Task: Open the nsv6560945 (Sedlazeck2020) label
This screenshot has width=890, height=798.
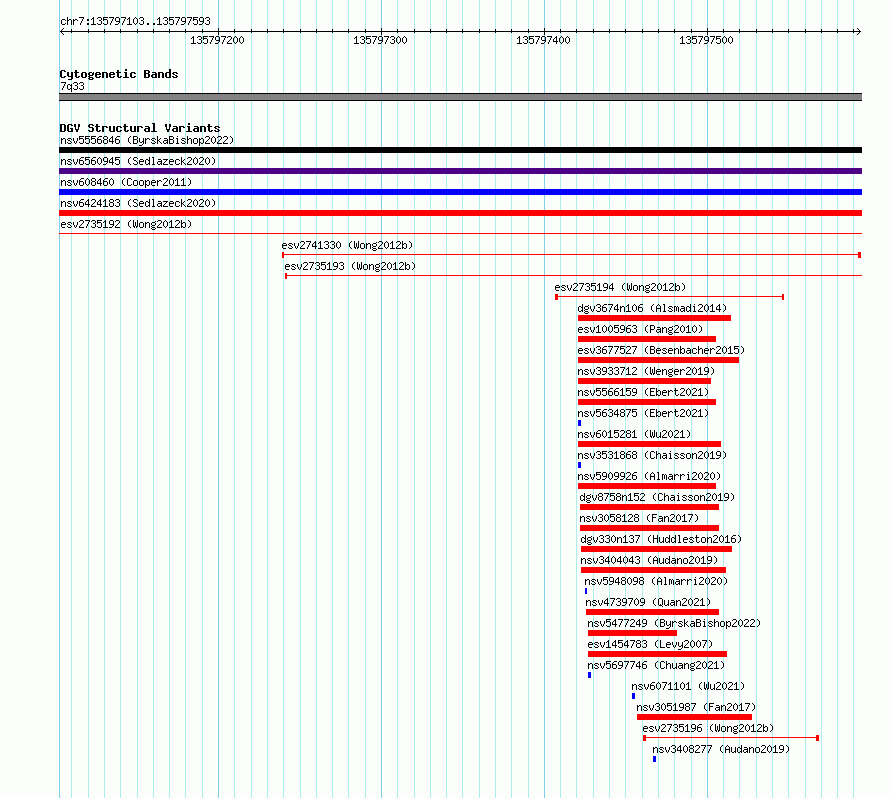Action: (138, 161)
